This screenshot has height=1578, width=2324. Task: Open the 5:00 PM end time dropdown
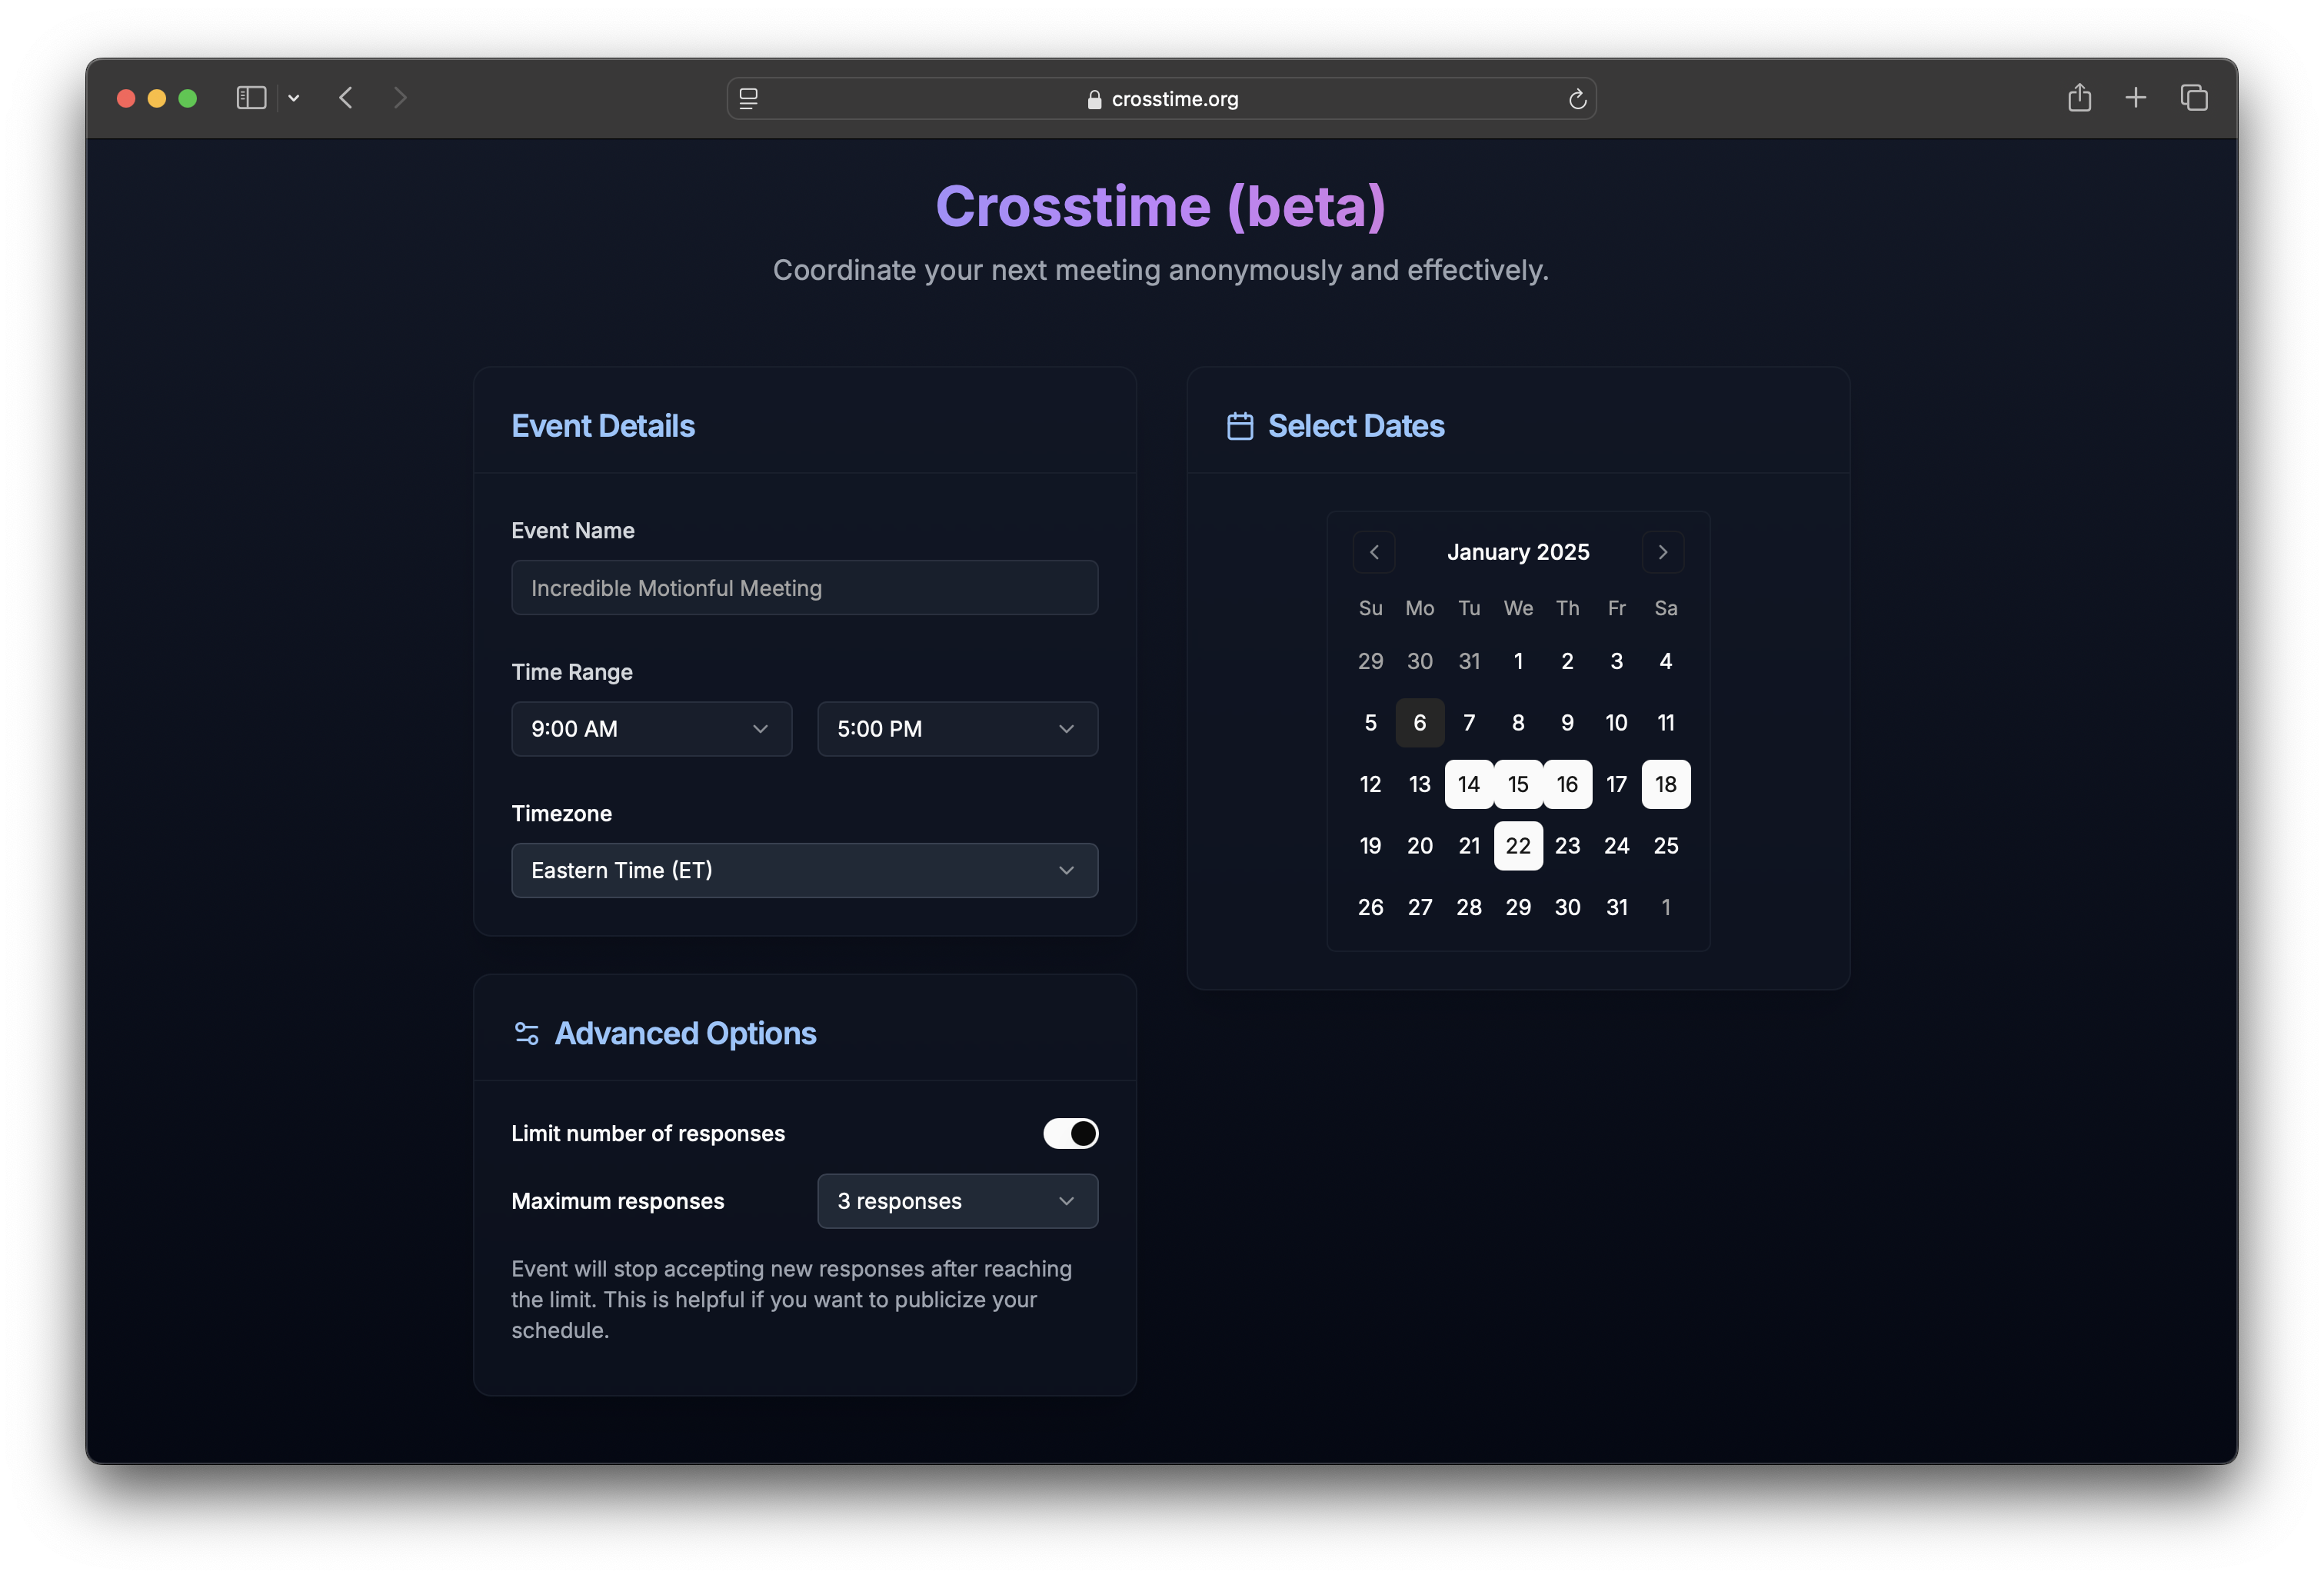(957, 729)
